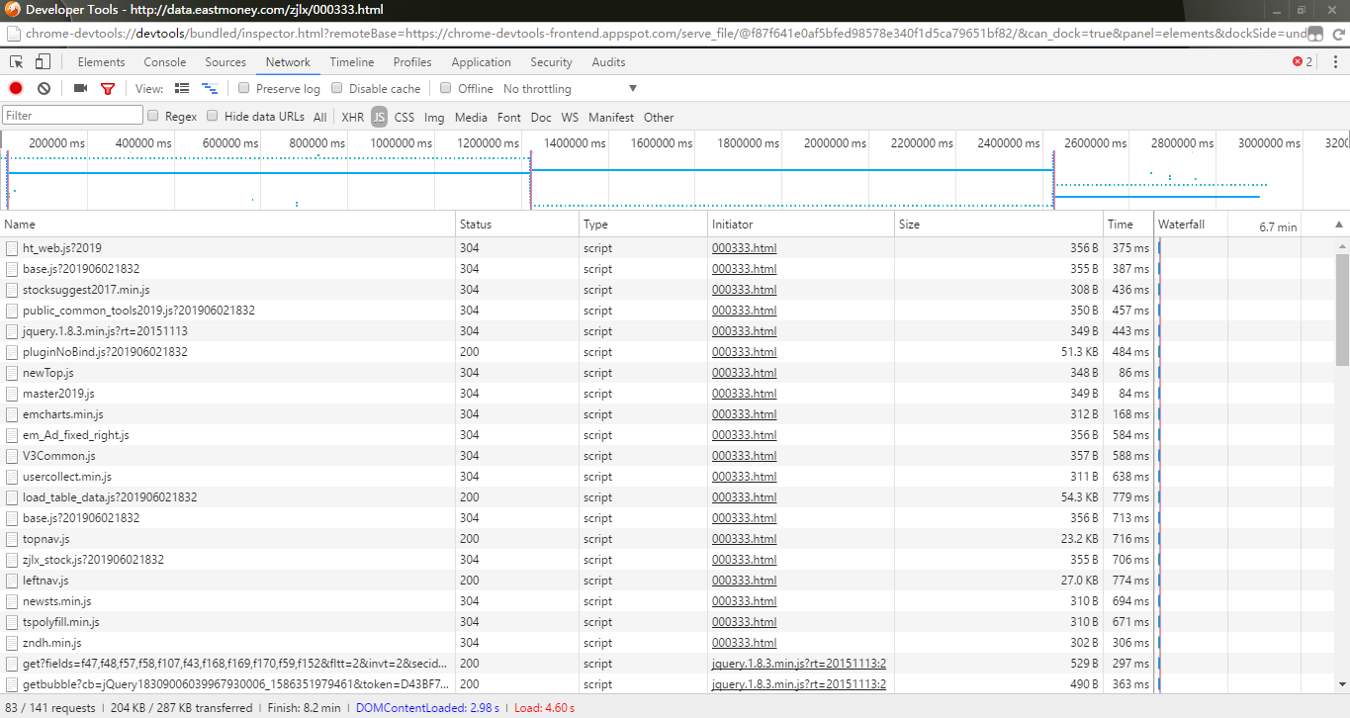The width and height of the screenshot is (1350, 718).
Task: Toggle the overview waterfall view icon
Action: pyautogui.click(x=209, y=89)
